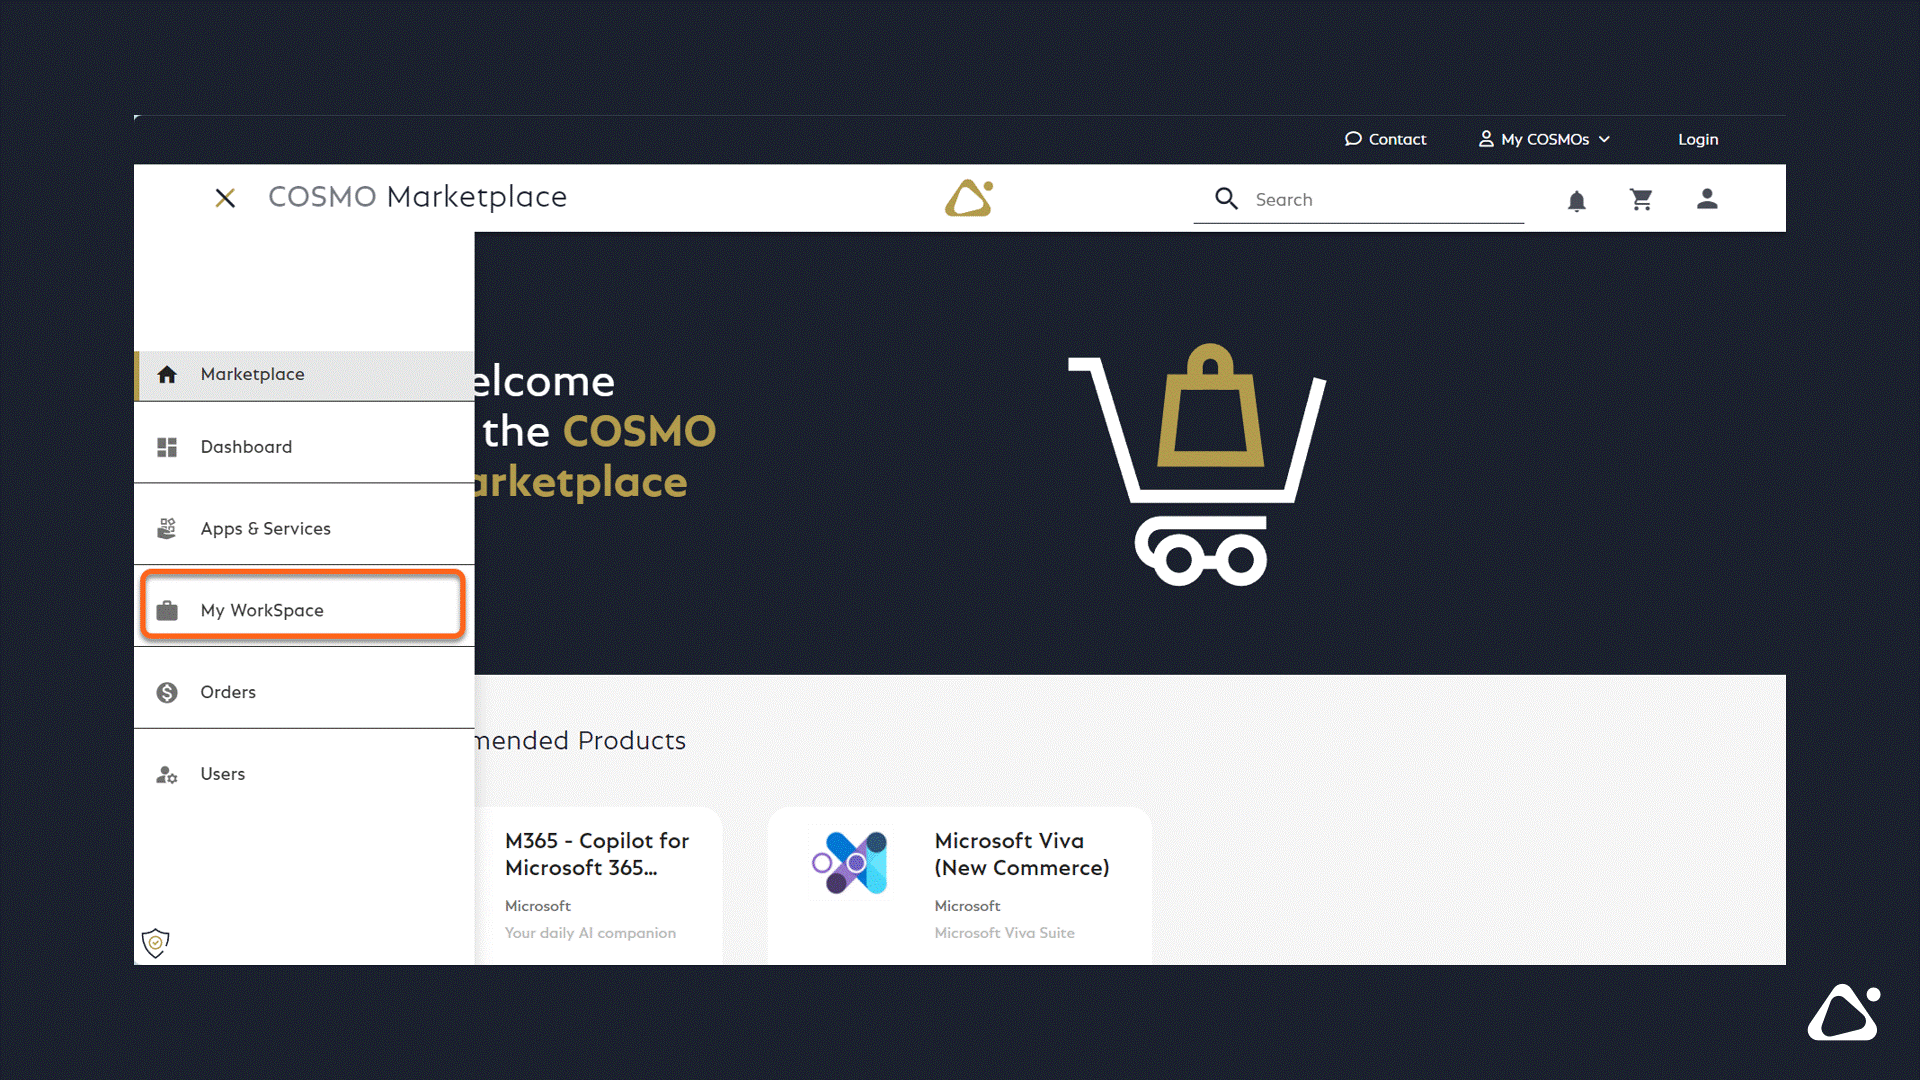Image resolution: width=1920 pixels, height=1080 pixels.
Task: Open My WorkSpace menu item
Action: tap(262, 610)
